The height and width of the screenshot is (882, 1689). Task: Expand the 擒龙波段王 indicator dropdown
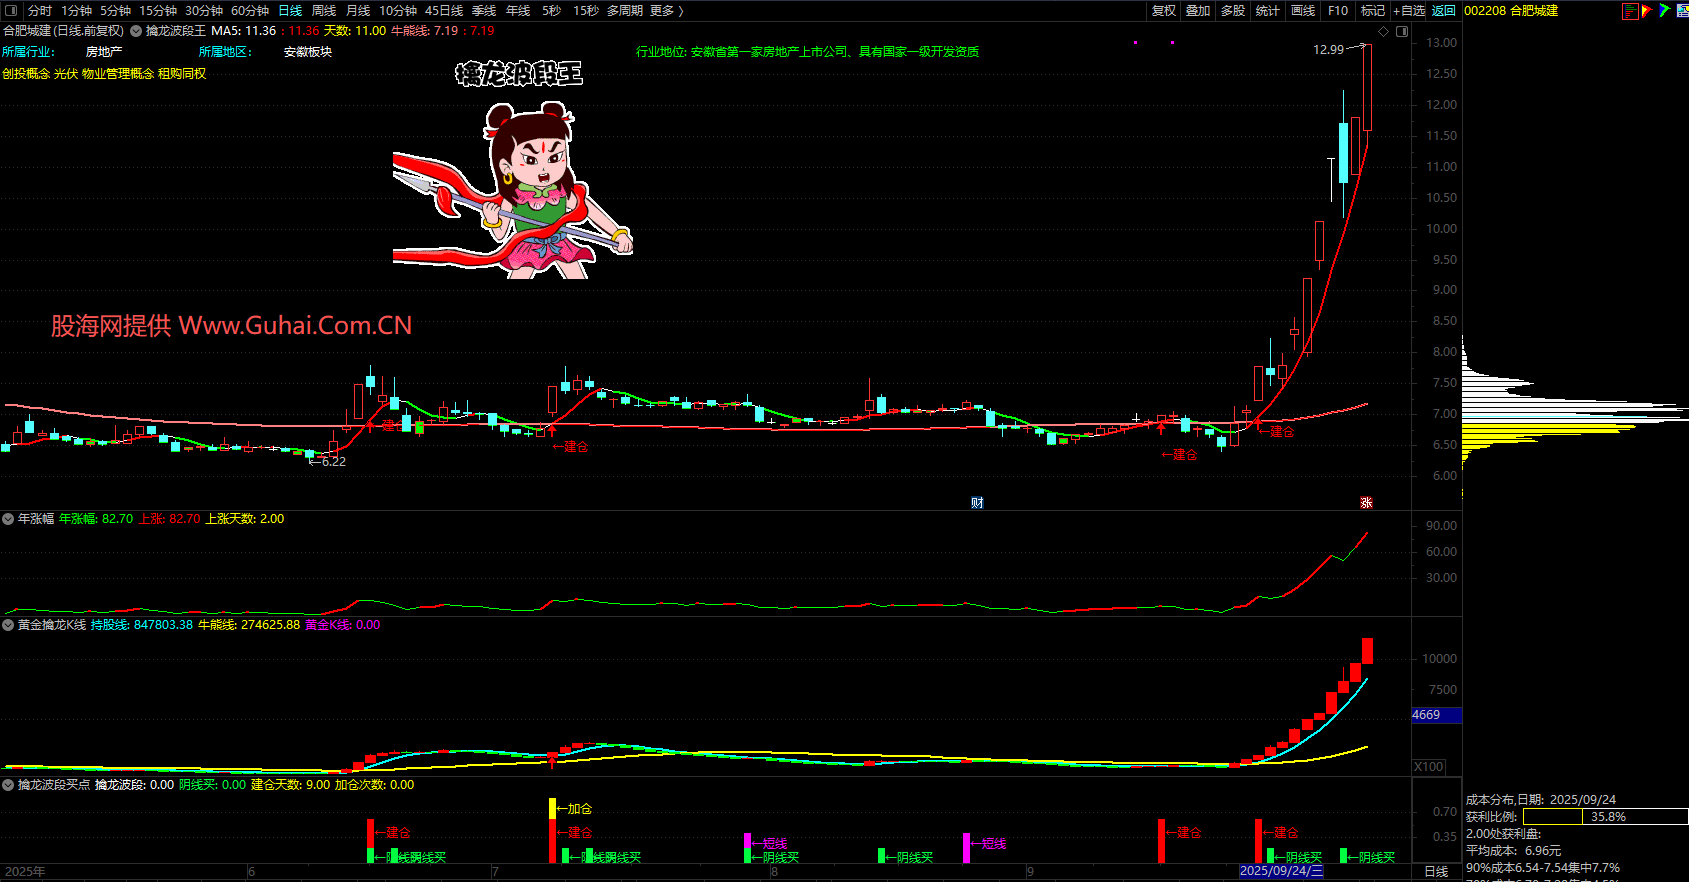136,31
